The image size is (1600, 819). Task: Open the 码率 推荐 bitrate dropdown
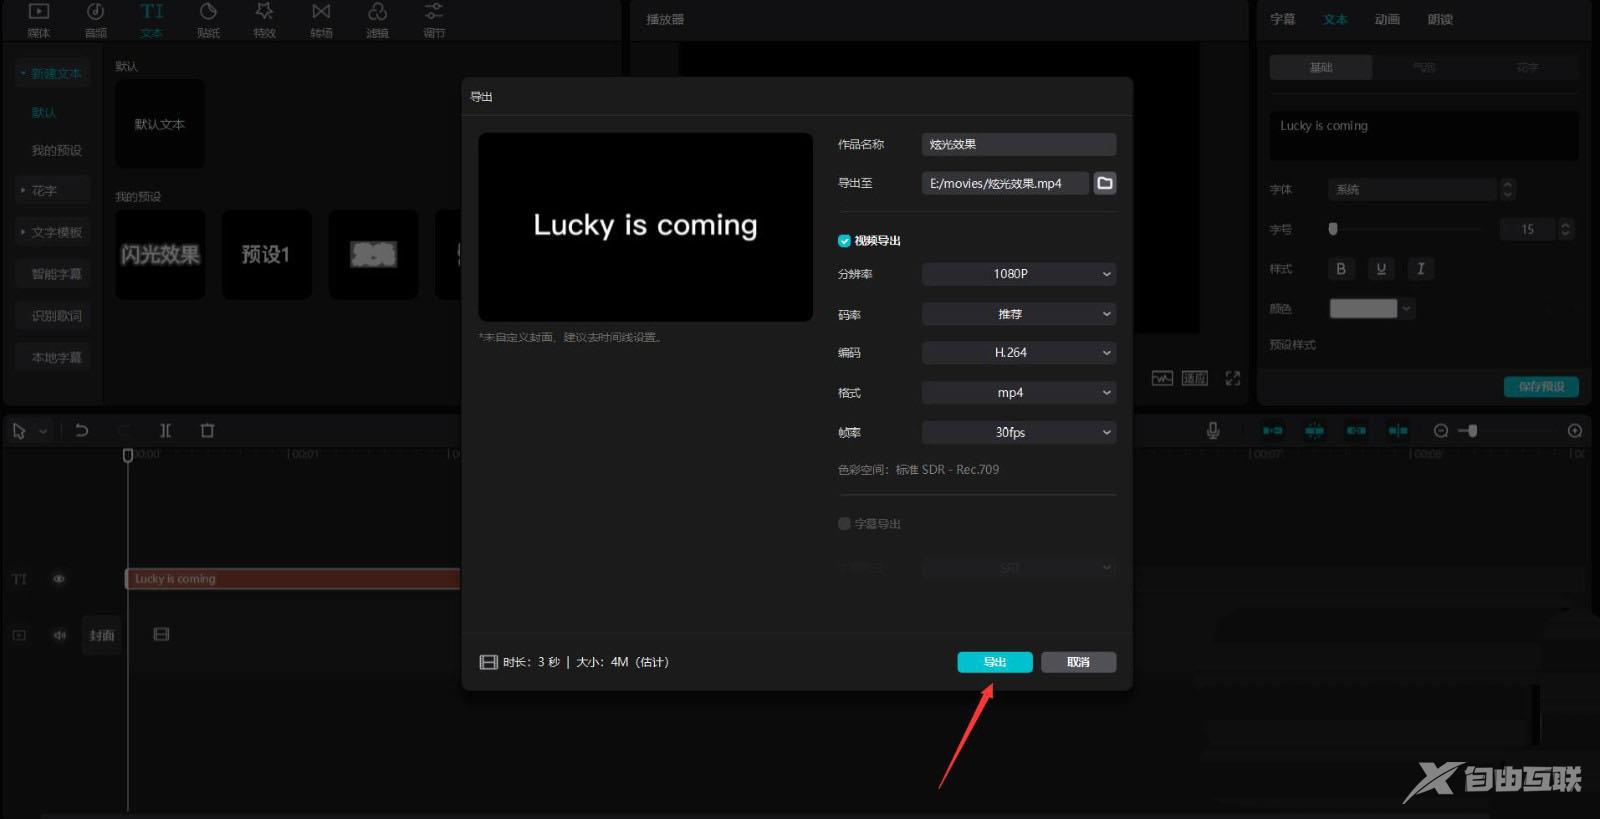click(1018, 314)
